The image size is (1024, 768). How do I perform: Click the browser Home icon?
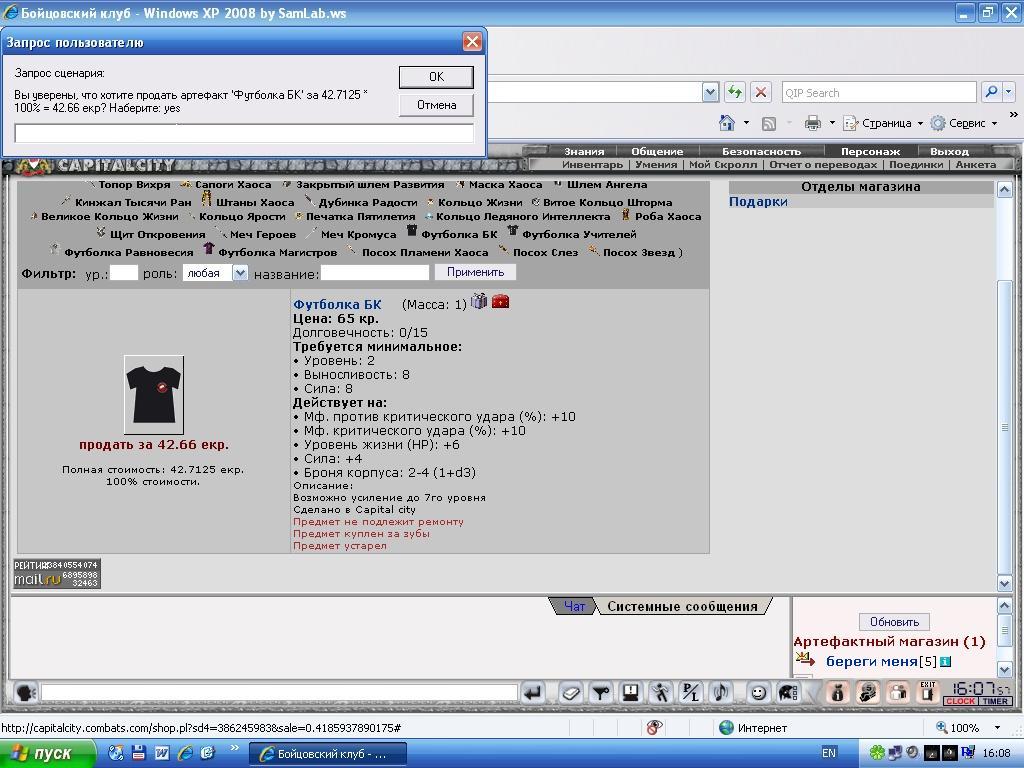click(727, 123)
